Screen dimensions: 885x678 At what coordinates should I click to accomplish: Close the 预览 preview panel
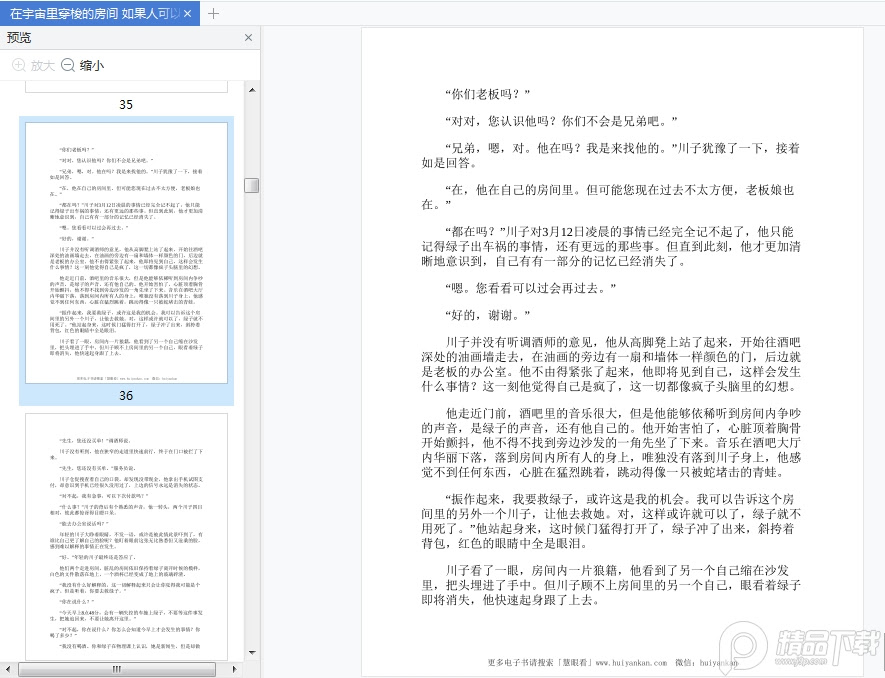point(248,37)
